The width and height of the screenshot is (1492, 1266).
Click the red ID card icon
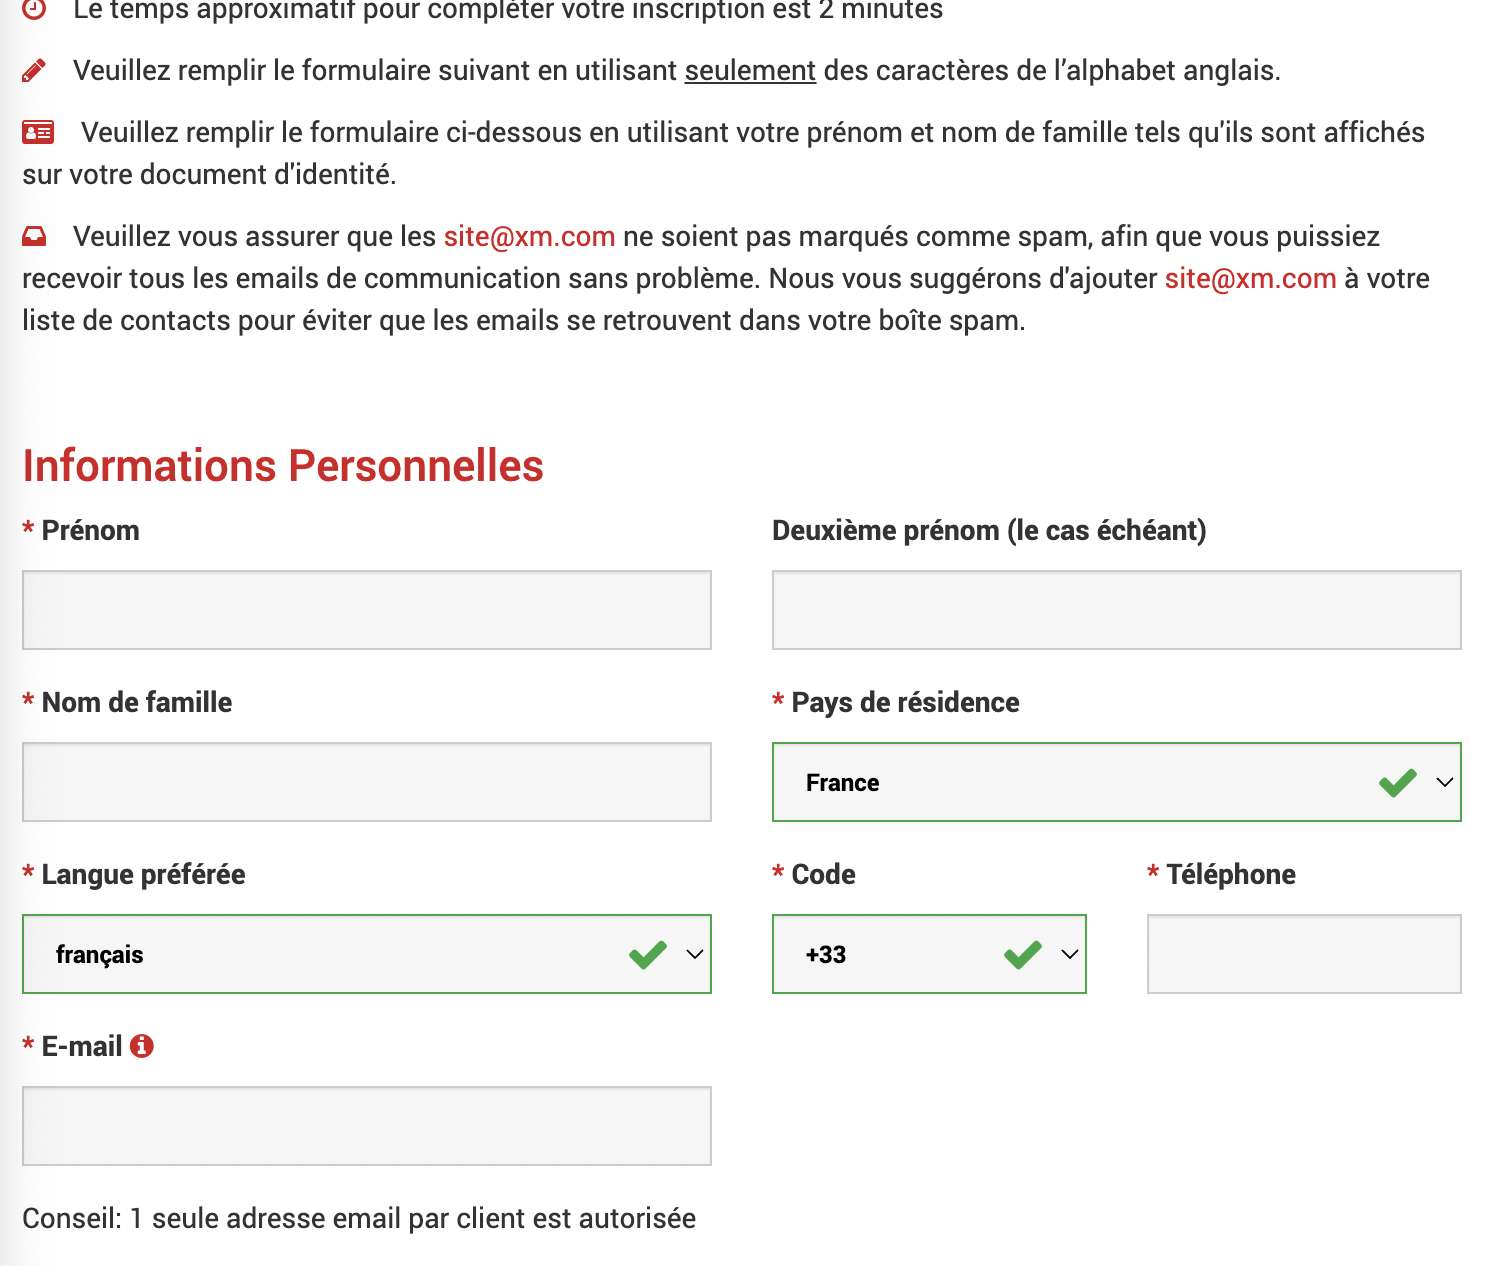coord(38,132)
